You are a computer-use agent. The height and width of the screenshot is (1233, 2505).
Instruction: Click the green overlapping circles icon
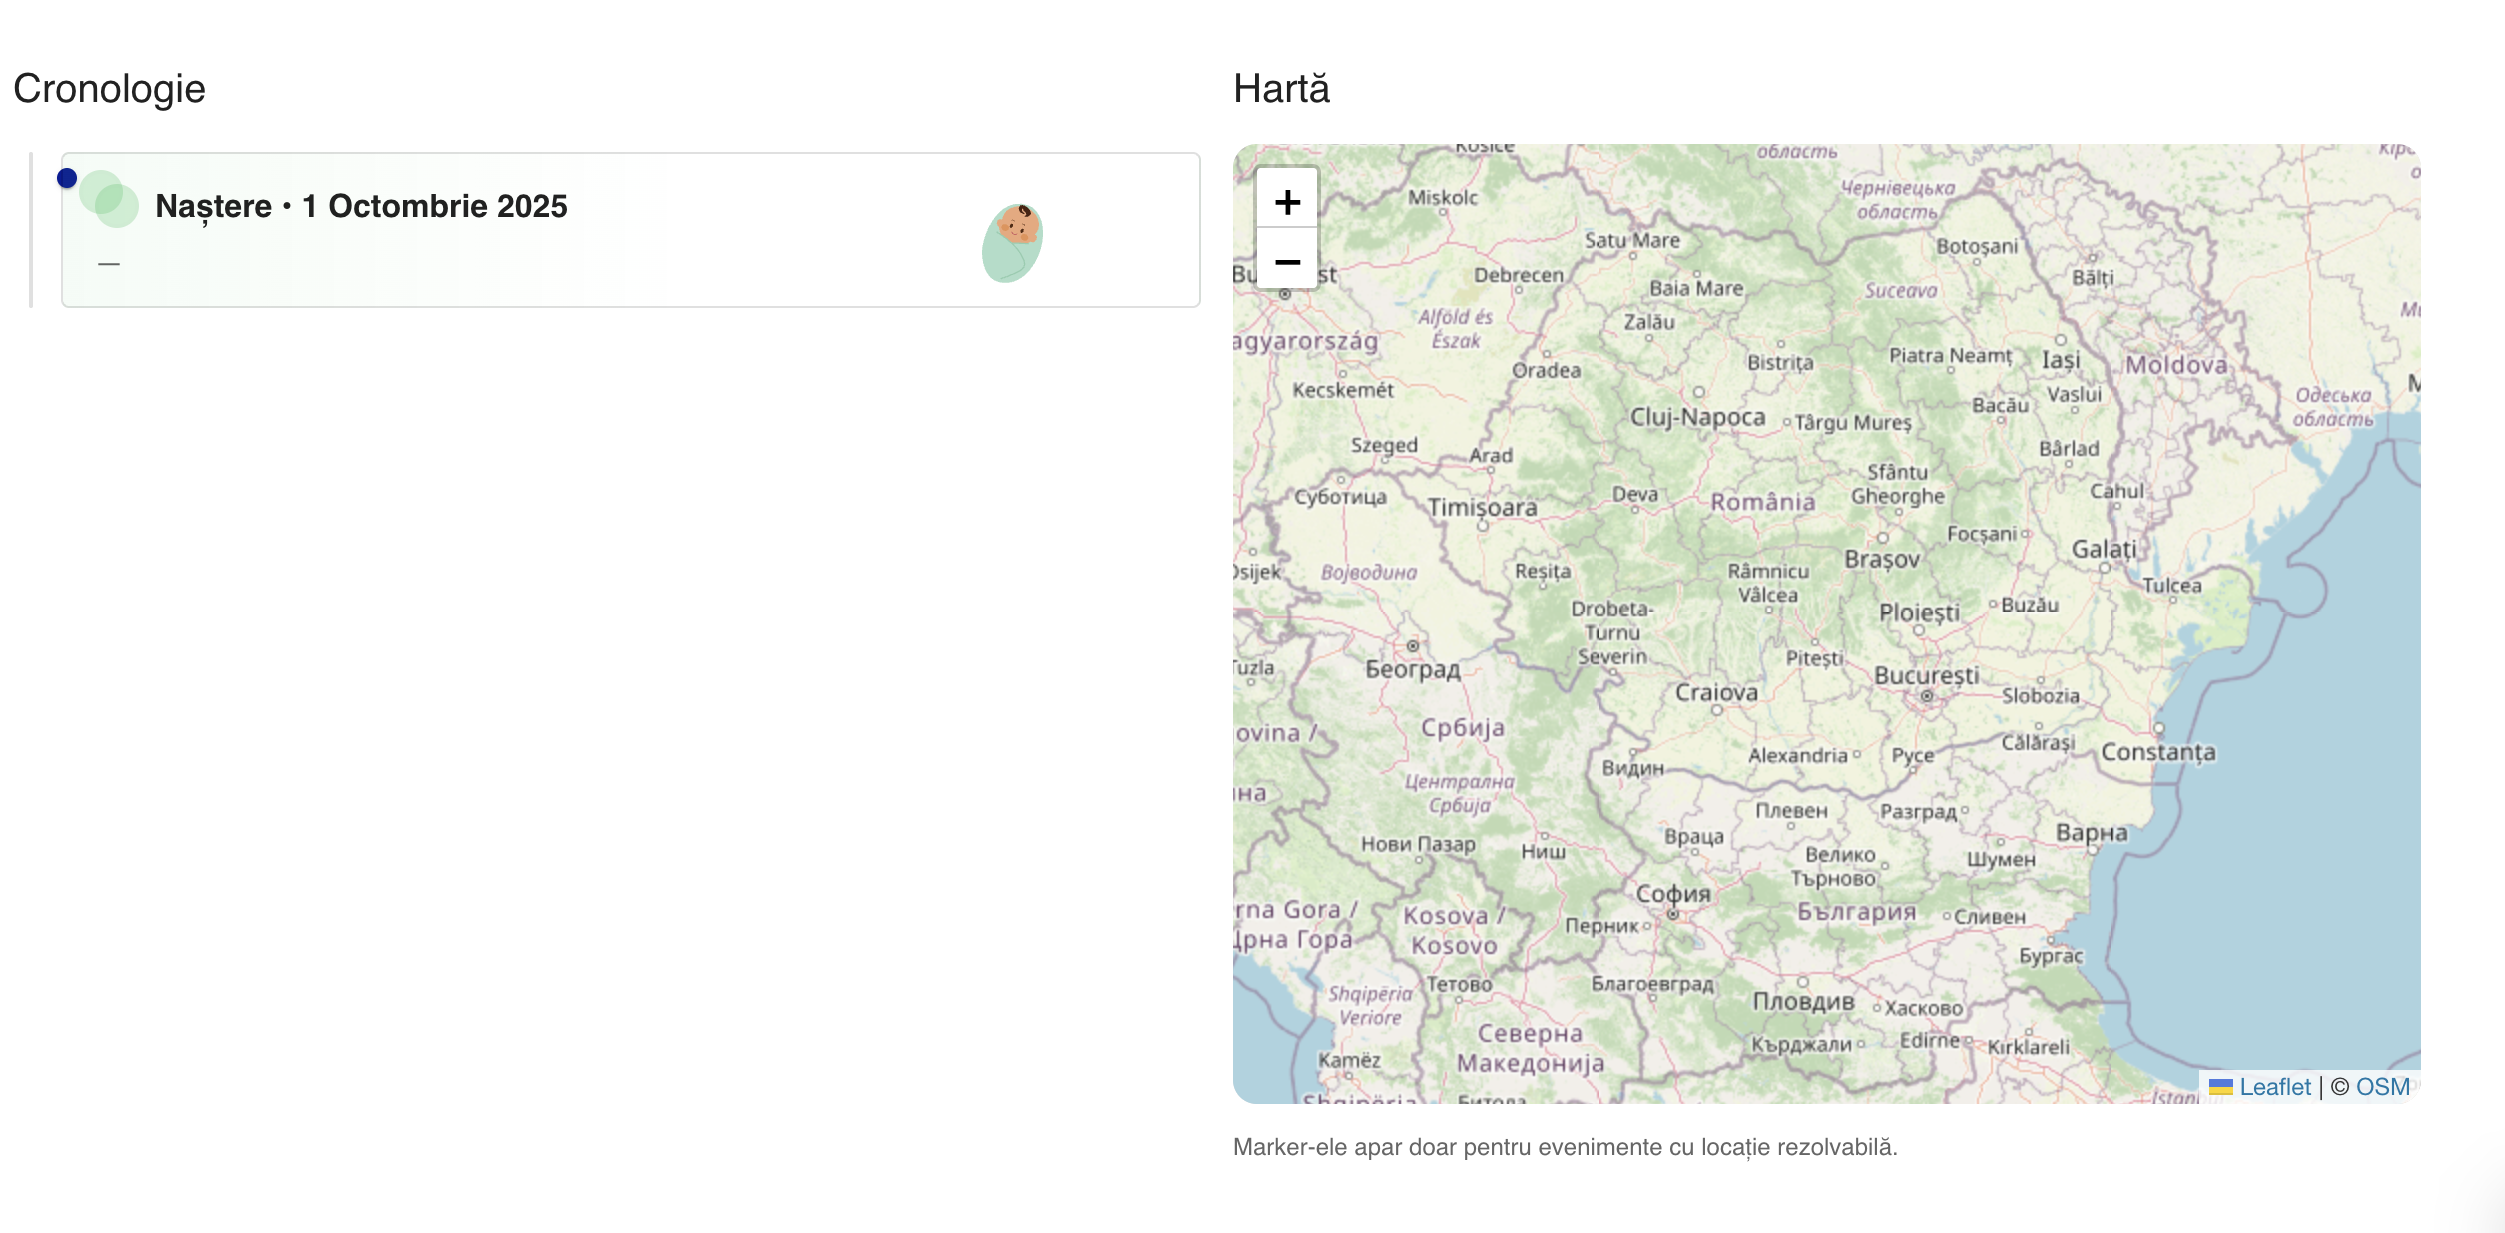pos(109,199)
